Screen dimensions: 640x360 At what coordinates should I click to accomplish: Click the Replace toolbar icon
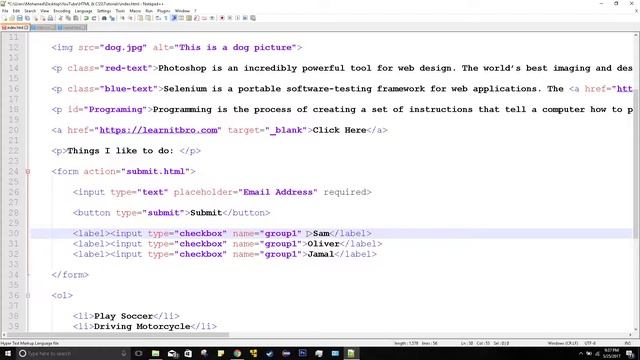pyautogui.click(x=112, y=18)
